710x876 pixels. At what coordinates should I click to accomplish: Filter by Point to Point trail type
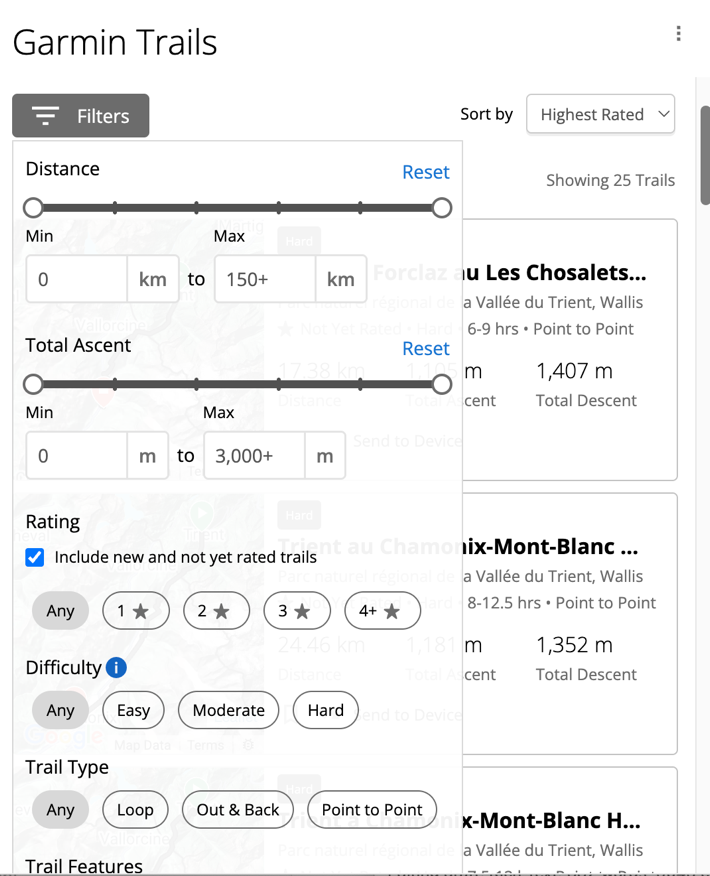[x=372, y=810]
